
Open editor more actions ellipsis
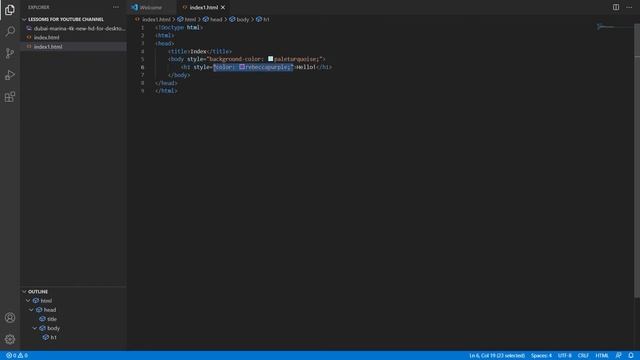tap(629, 7)
